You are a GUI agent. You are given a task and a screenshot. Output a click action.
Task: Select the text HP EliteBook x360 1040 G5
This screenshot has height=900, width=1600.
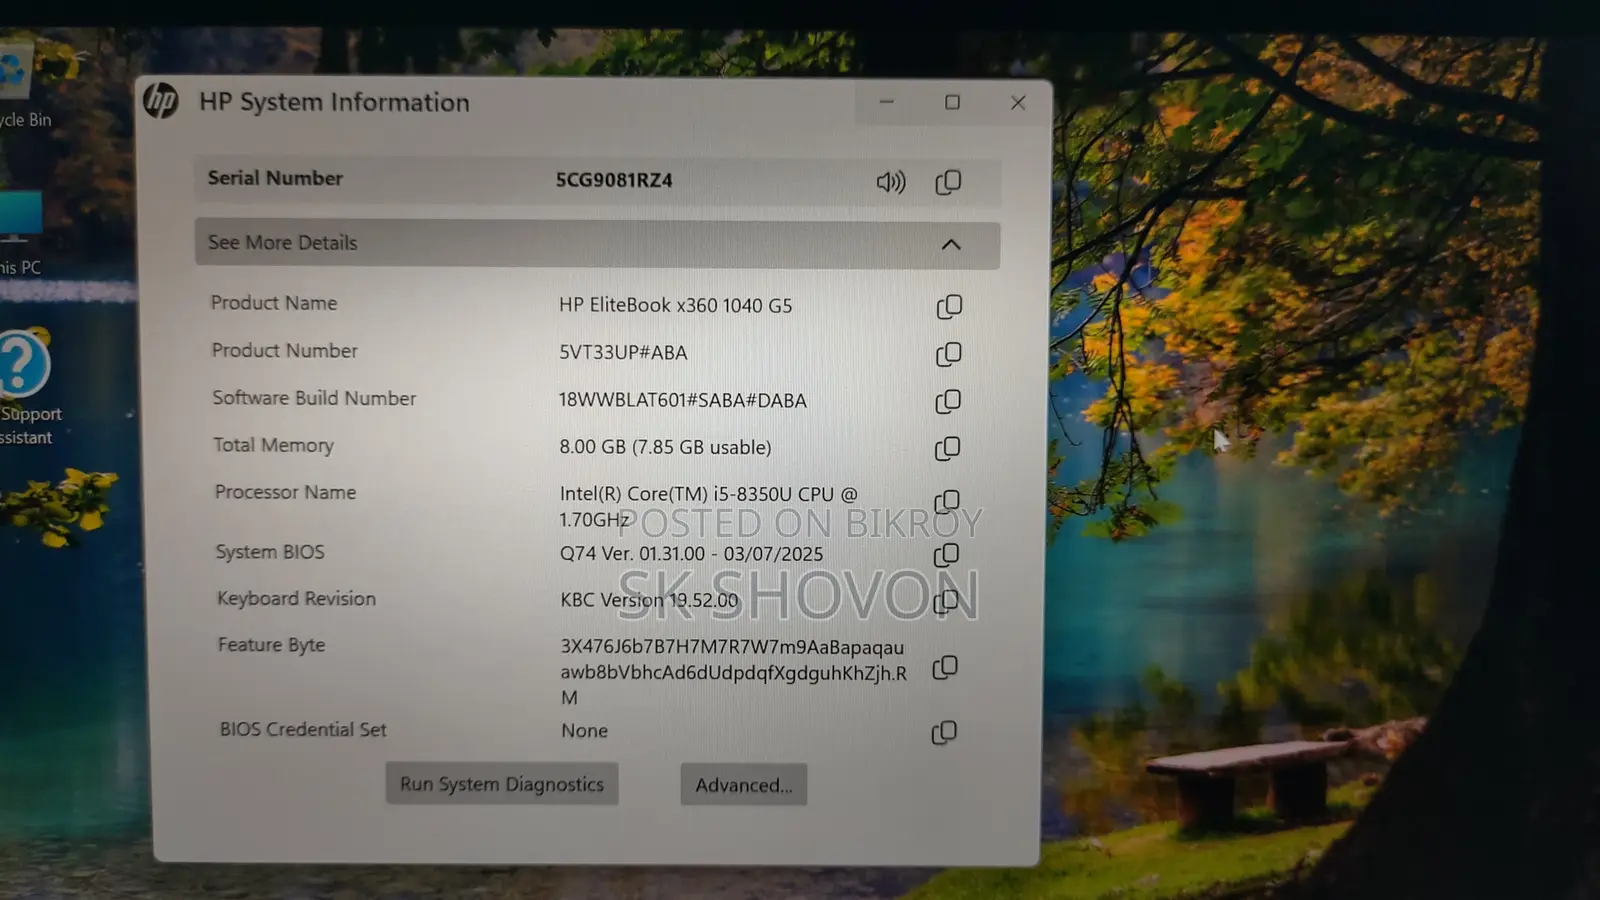[x=675, y=305]
